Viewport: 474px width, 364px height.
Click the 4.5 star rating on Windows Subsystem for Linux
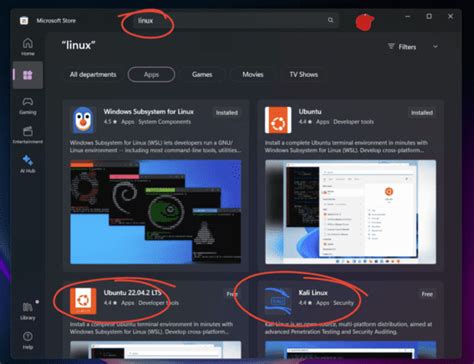110,122
